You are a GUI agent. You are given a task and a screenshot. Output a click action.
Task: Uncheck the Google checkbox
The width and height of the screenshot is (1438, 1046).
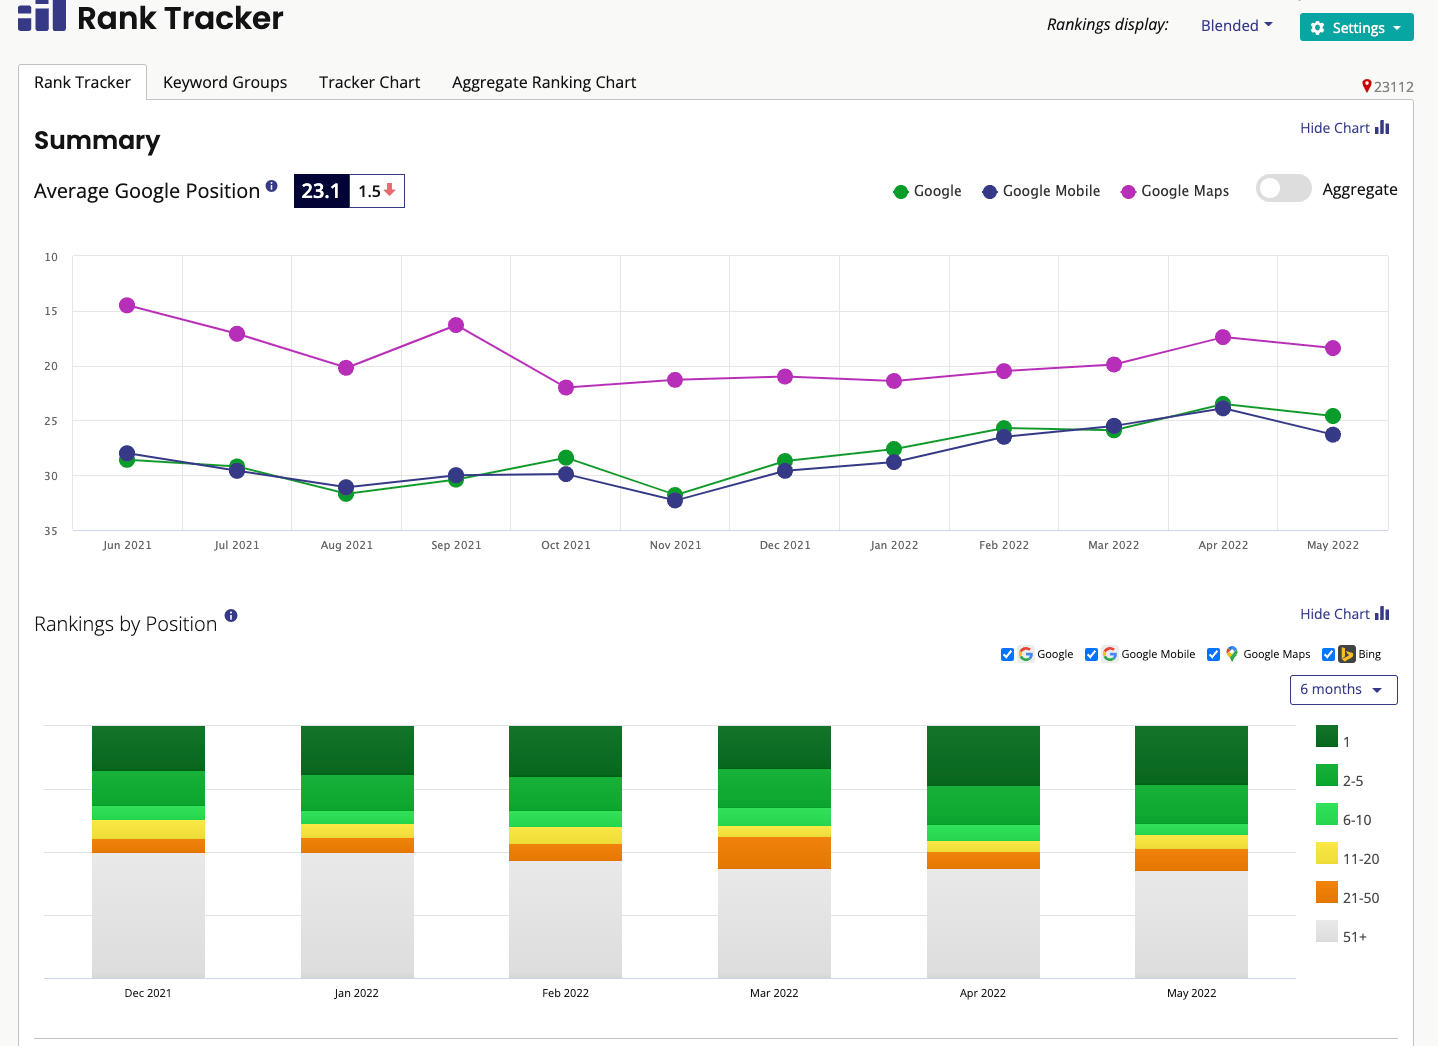1007,655
